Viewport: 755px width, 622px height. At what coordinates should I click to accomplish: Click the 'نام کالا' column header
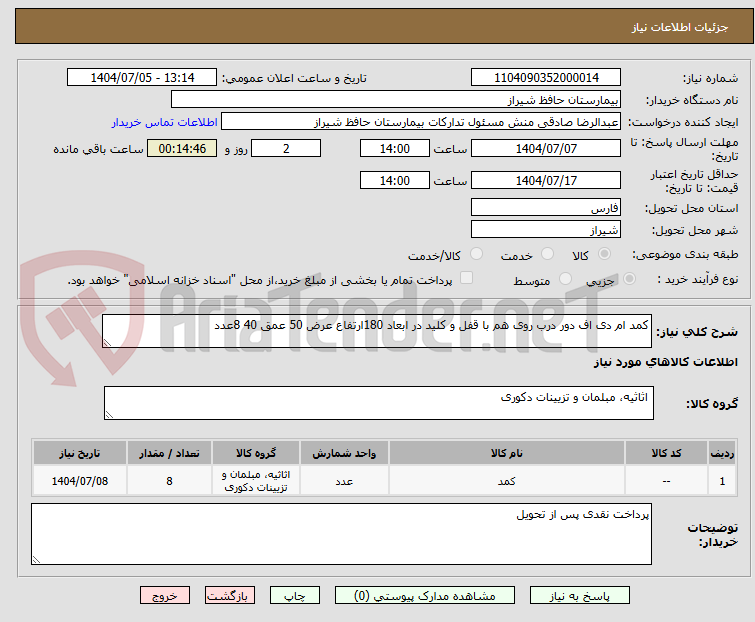(506, 453)
